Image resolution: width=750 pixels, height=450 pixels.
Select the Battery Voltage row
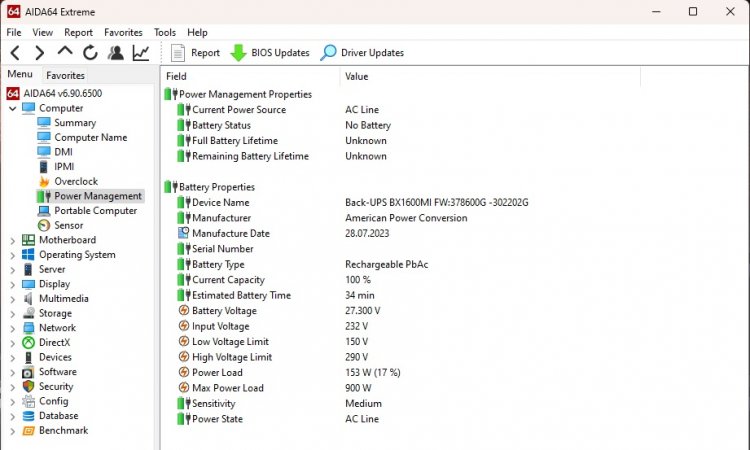click(x=279, y=311)
